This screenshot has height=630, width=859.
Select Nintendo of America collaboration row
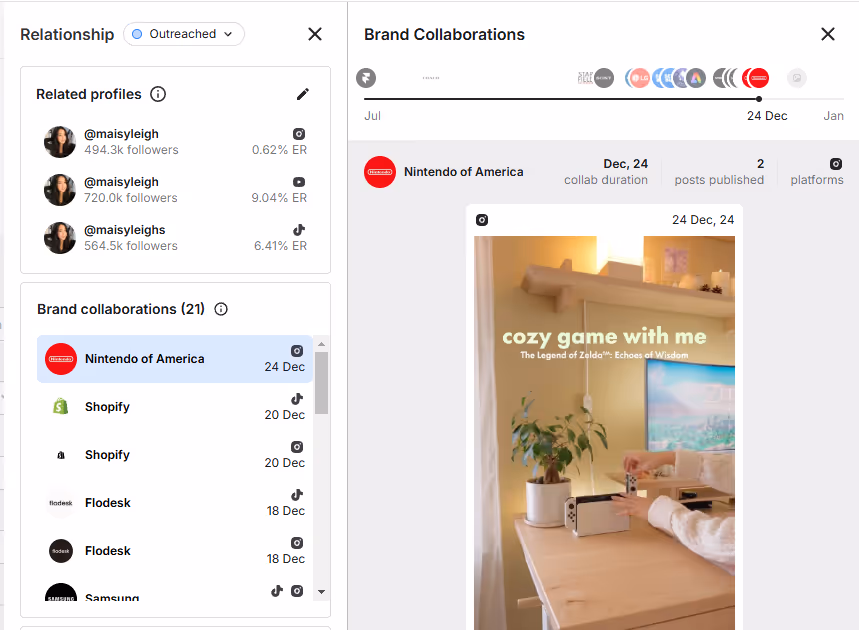pyautogui.click(x=175, y=359)
